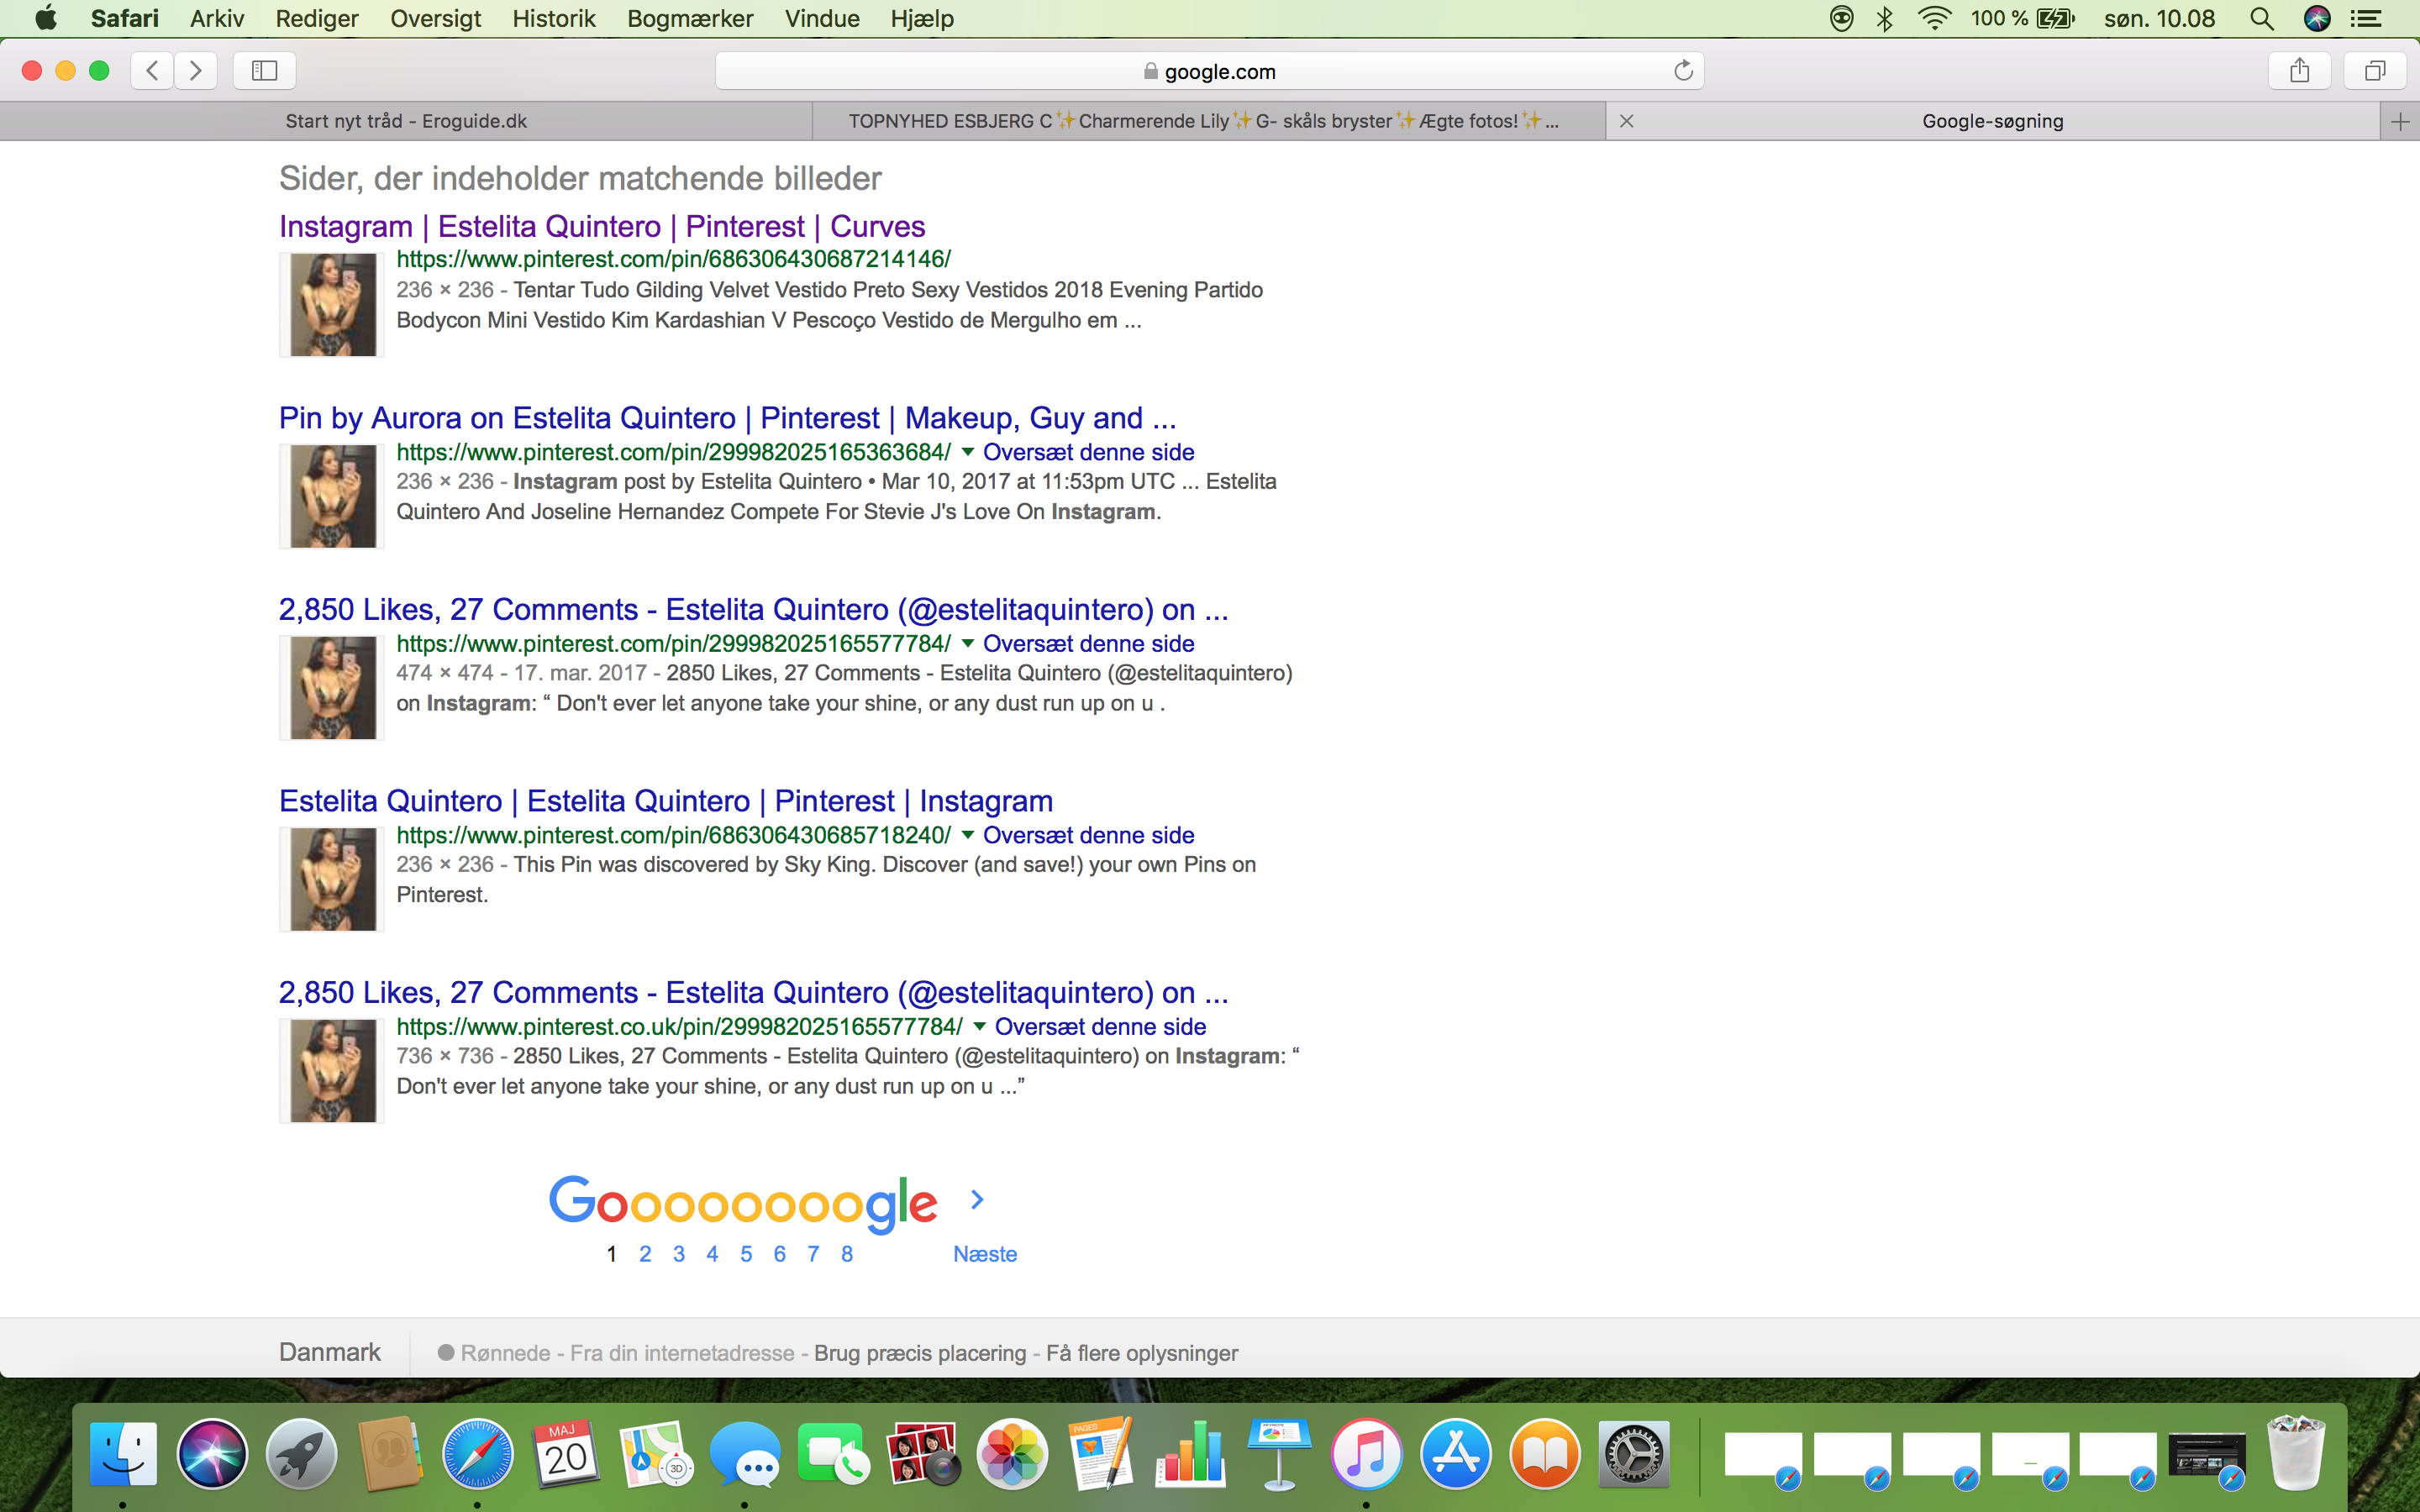This screenshot has width=2420, height=1512.
Task: Open iTunes in the Dock
Action: pyautogui.click(x=1367, y=1453)
